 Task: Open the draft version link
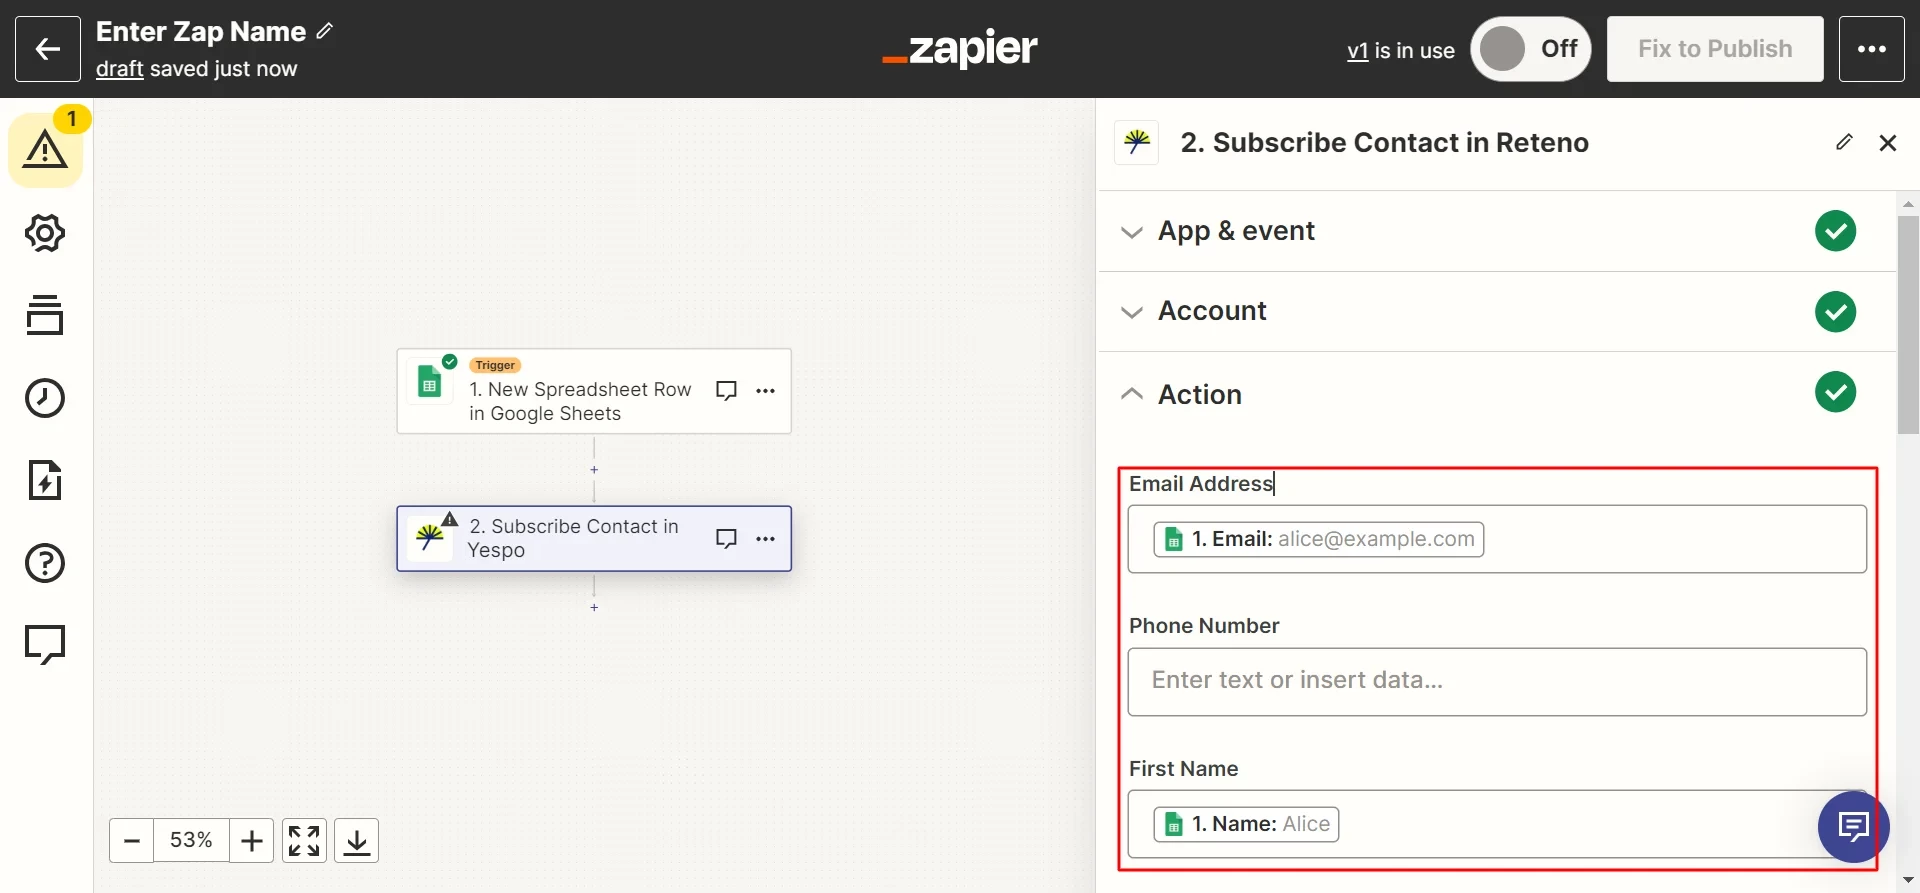coord(120,69)
